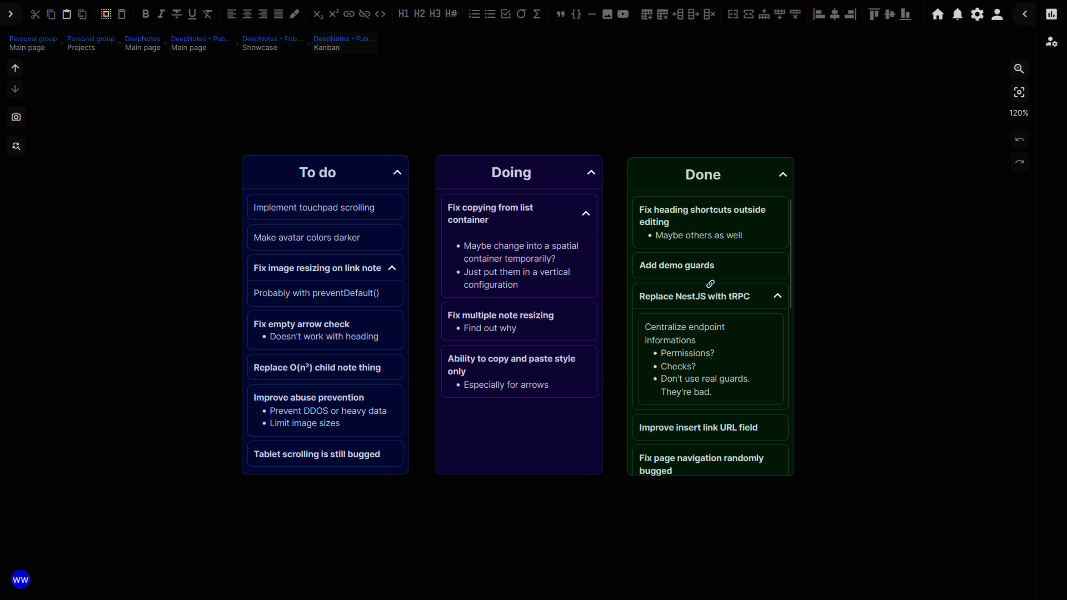Apply H3 heading
Viewport: 1067px width, 600px height.
435,14
